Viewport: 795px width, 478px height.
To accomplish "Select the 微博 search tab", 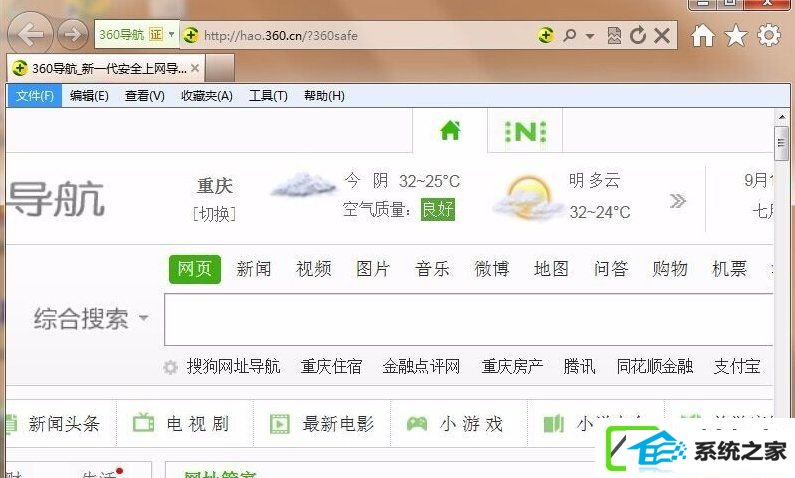I will [492, 269].
